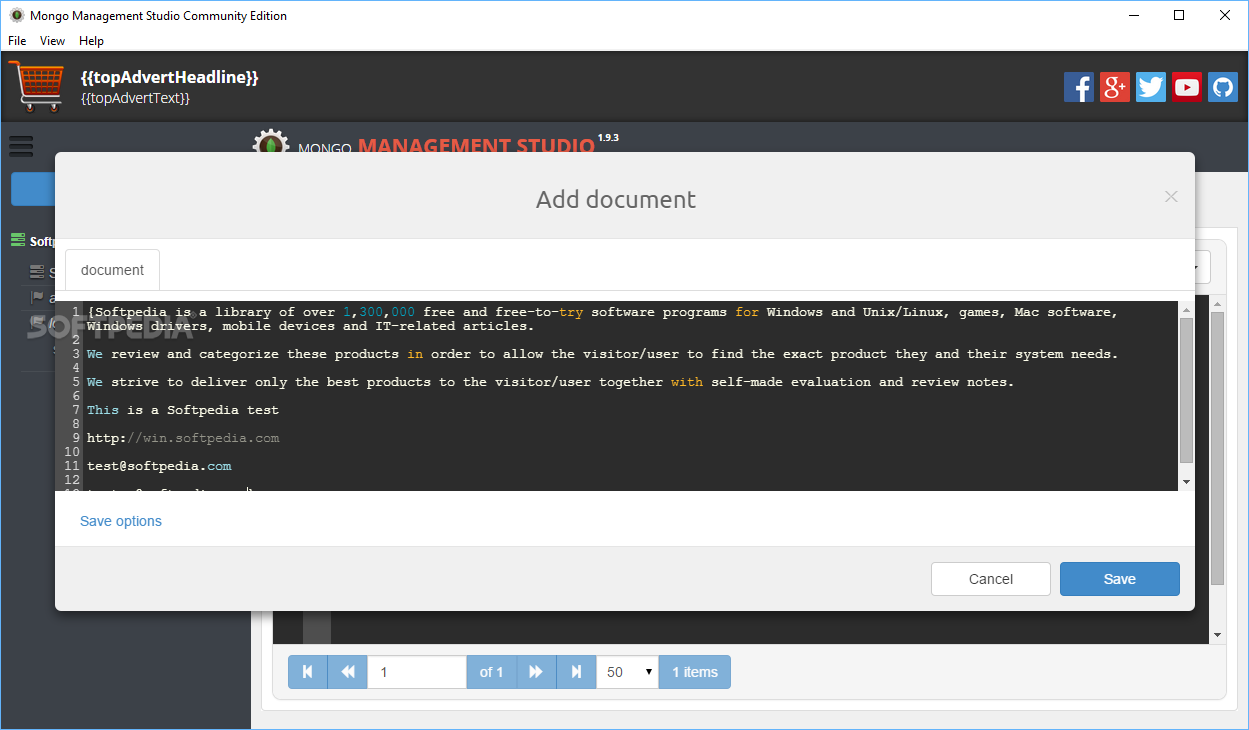The image size is (1249, 730).
Task: Go to last page in pager
Action: [576, 672]
